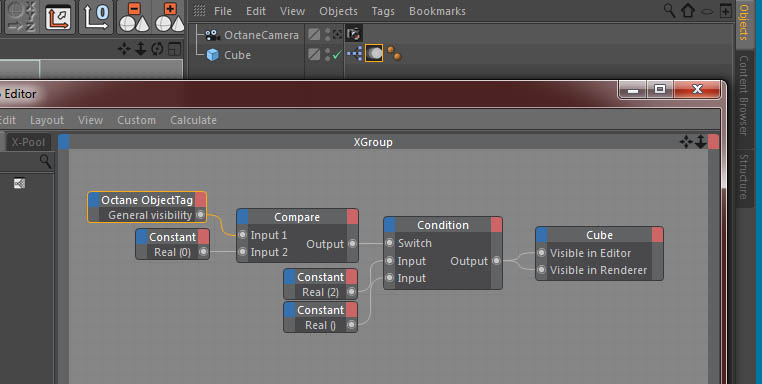
Task: Toggle the OctaneCamera active camera crosshair
Action: click(x=337, y=34)
